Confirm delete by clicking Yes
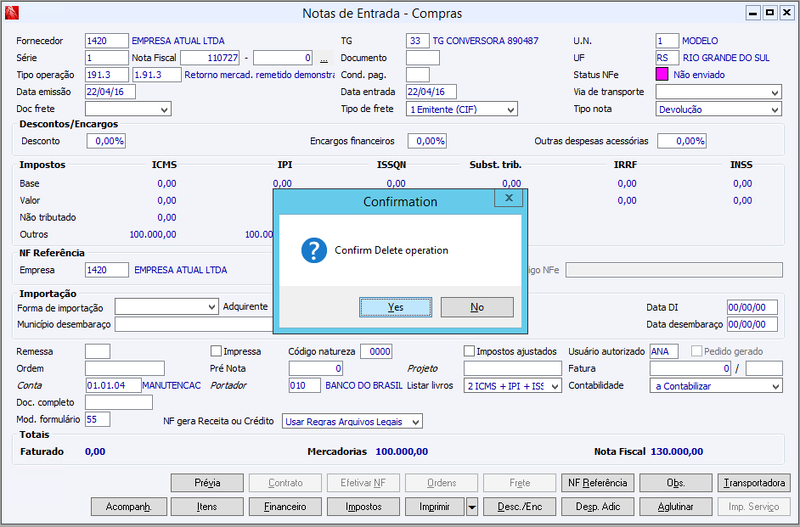Screen dimensions: 800x527 pyautogui.click(x=395, y=307)
